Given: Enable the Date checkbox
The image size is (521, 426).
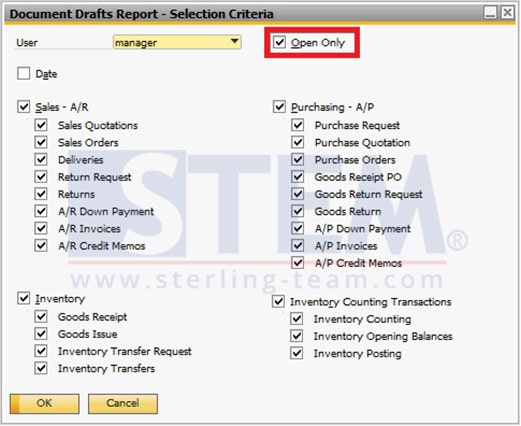Looking at the screenshot, I should (x=24, y=74).
